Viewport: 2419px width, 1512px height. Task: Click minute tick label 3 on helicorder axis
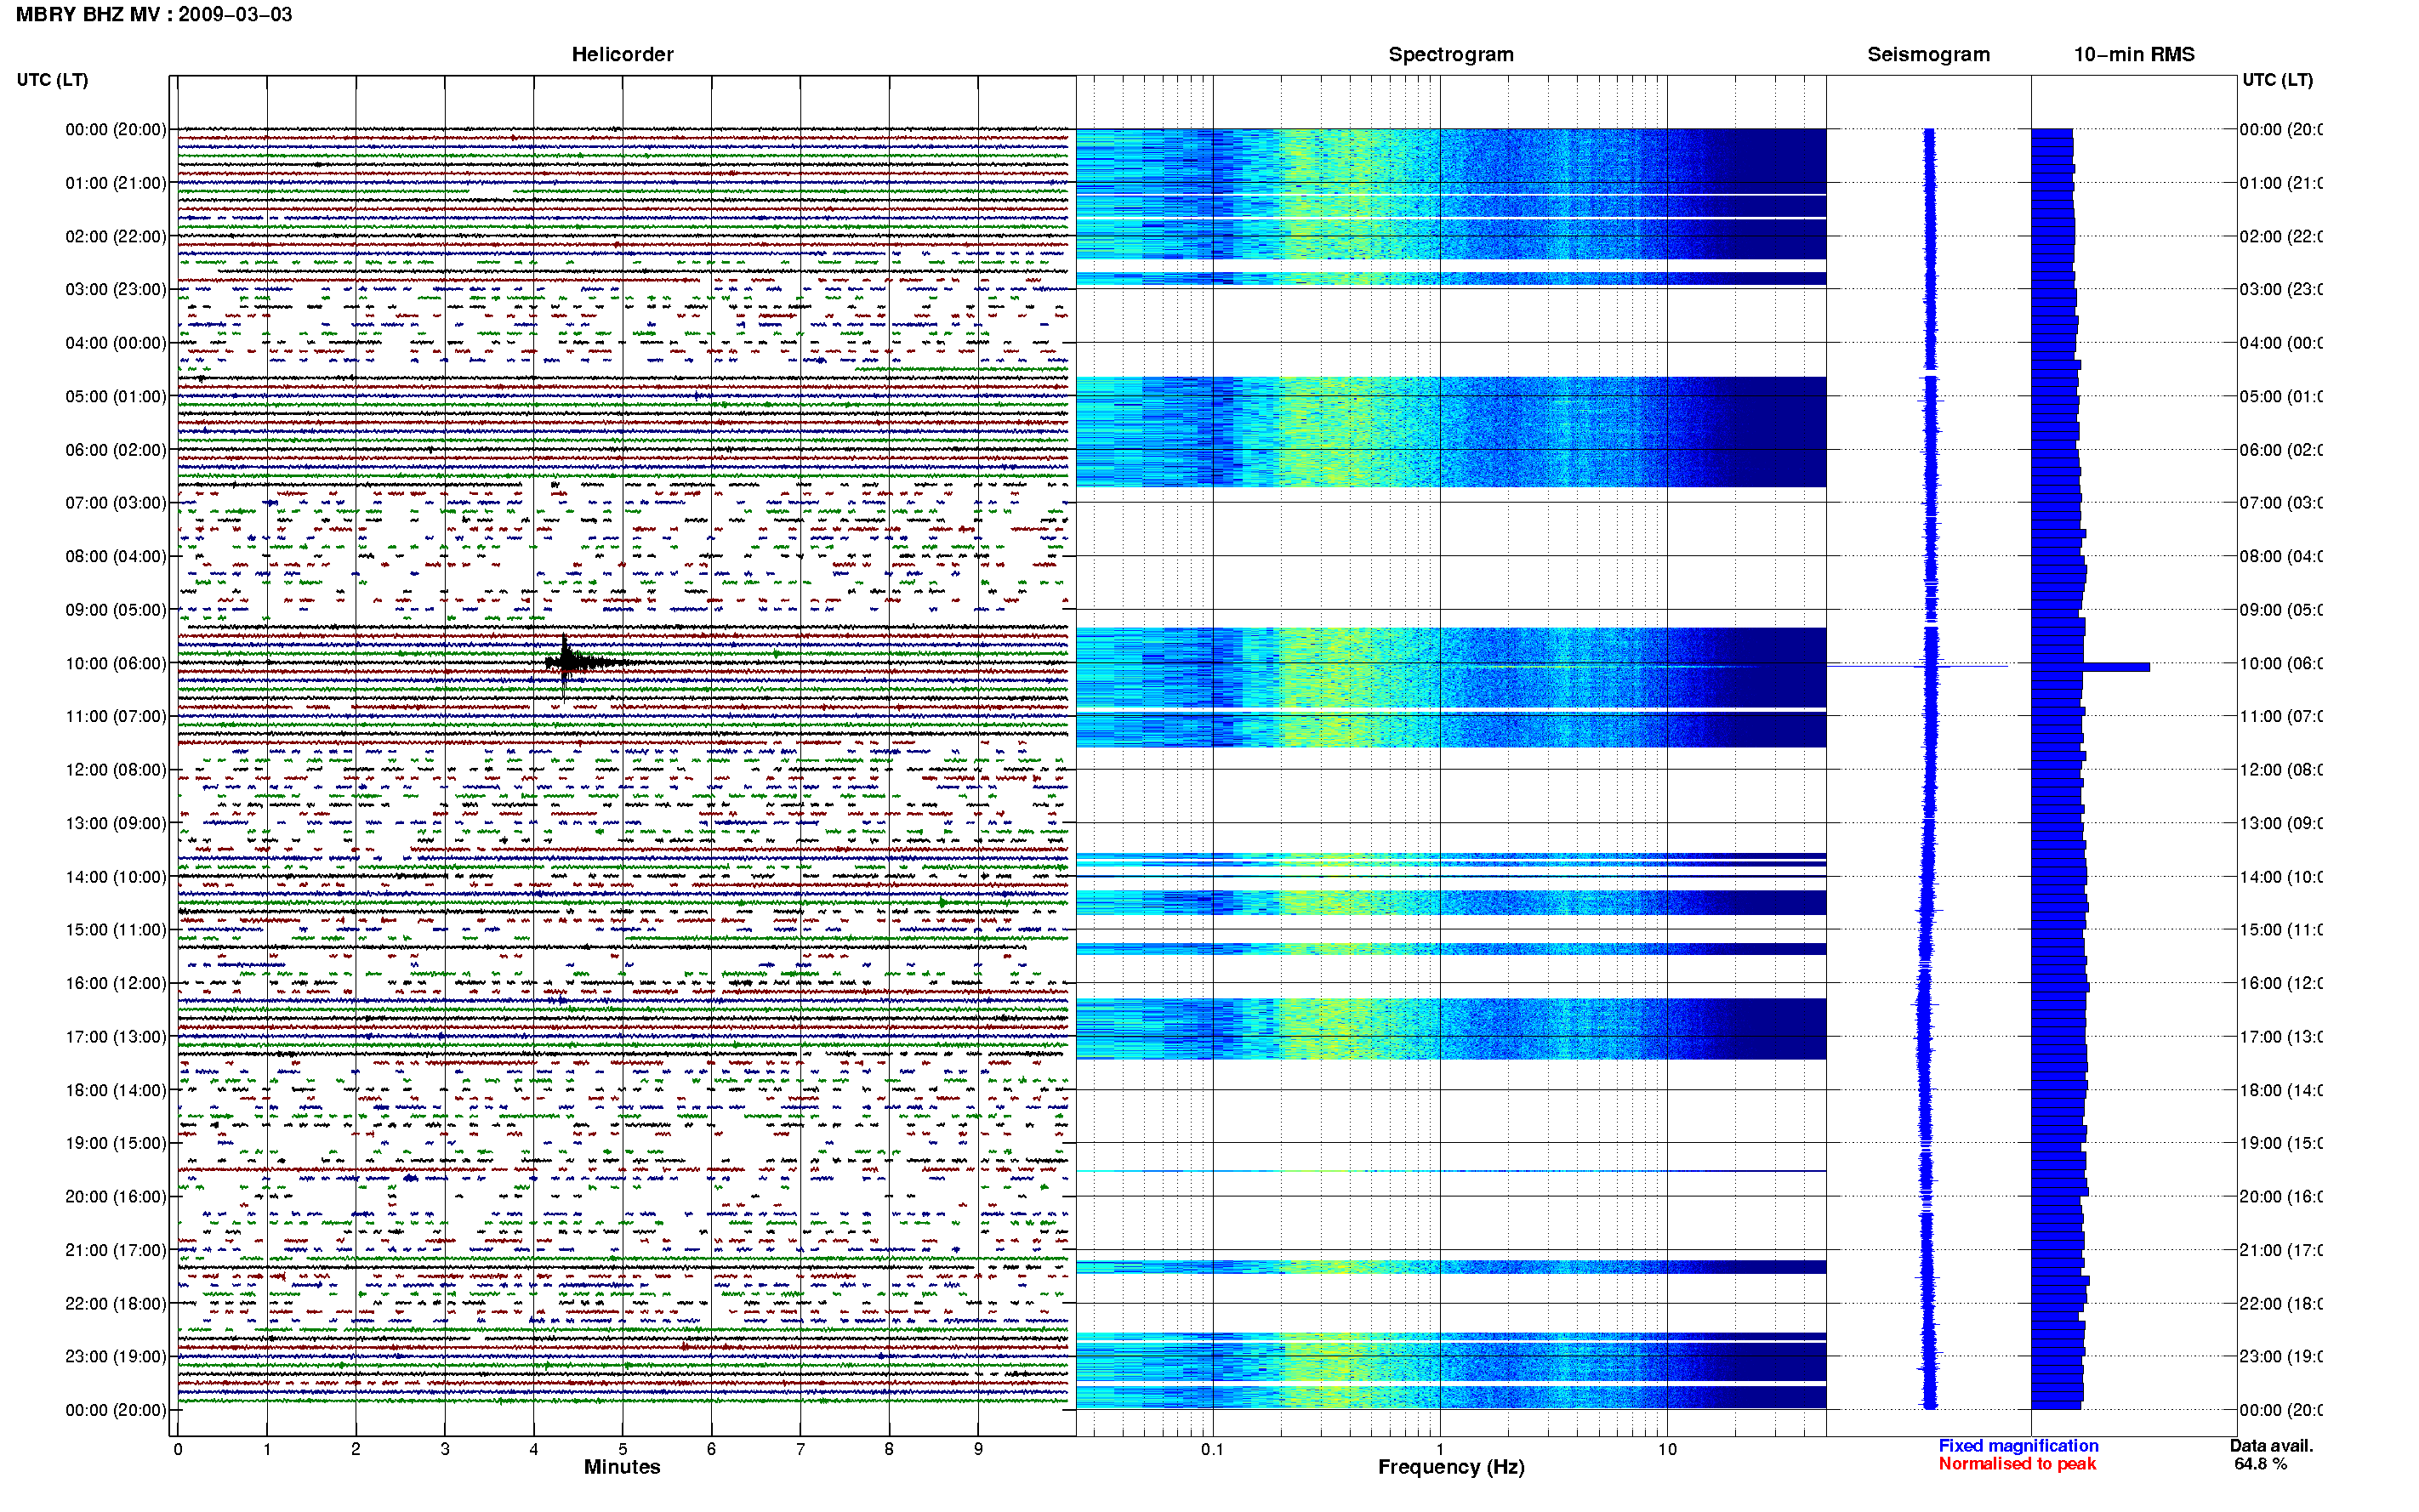(x=445, y=1449)
